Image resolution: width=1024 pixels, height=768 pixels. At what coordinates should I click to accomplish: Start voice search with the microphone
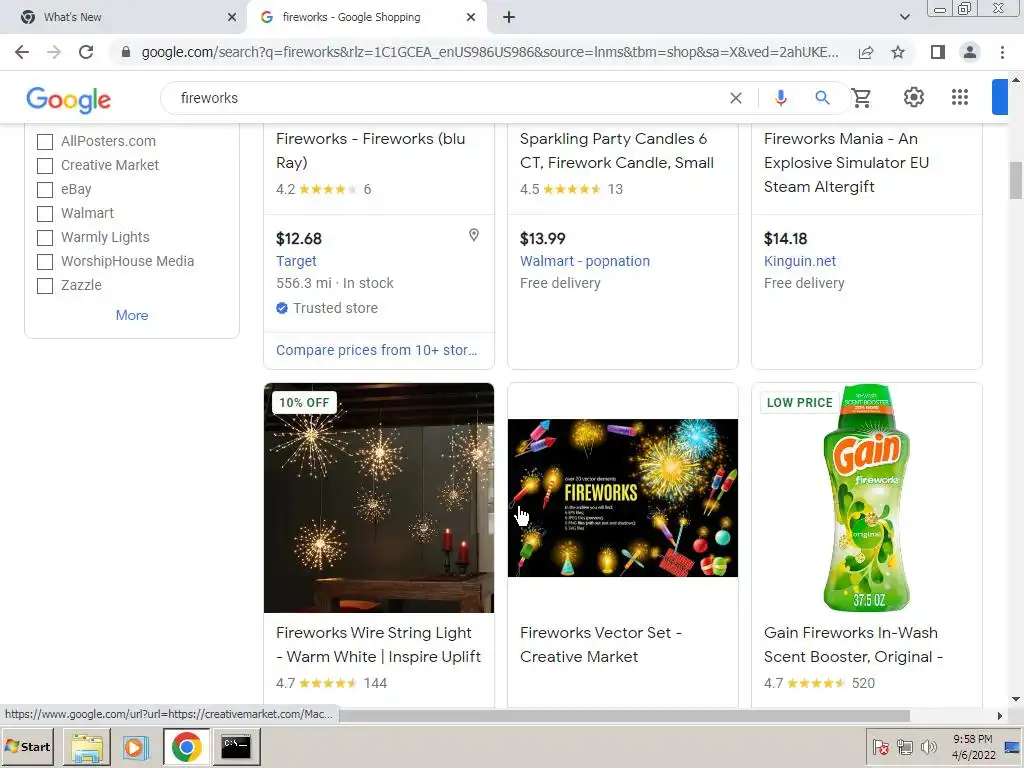click(x=780, y=98)
